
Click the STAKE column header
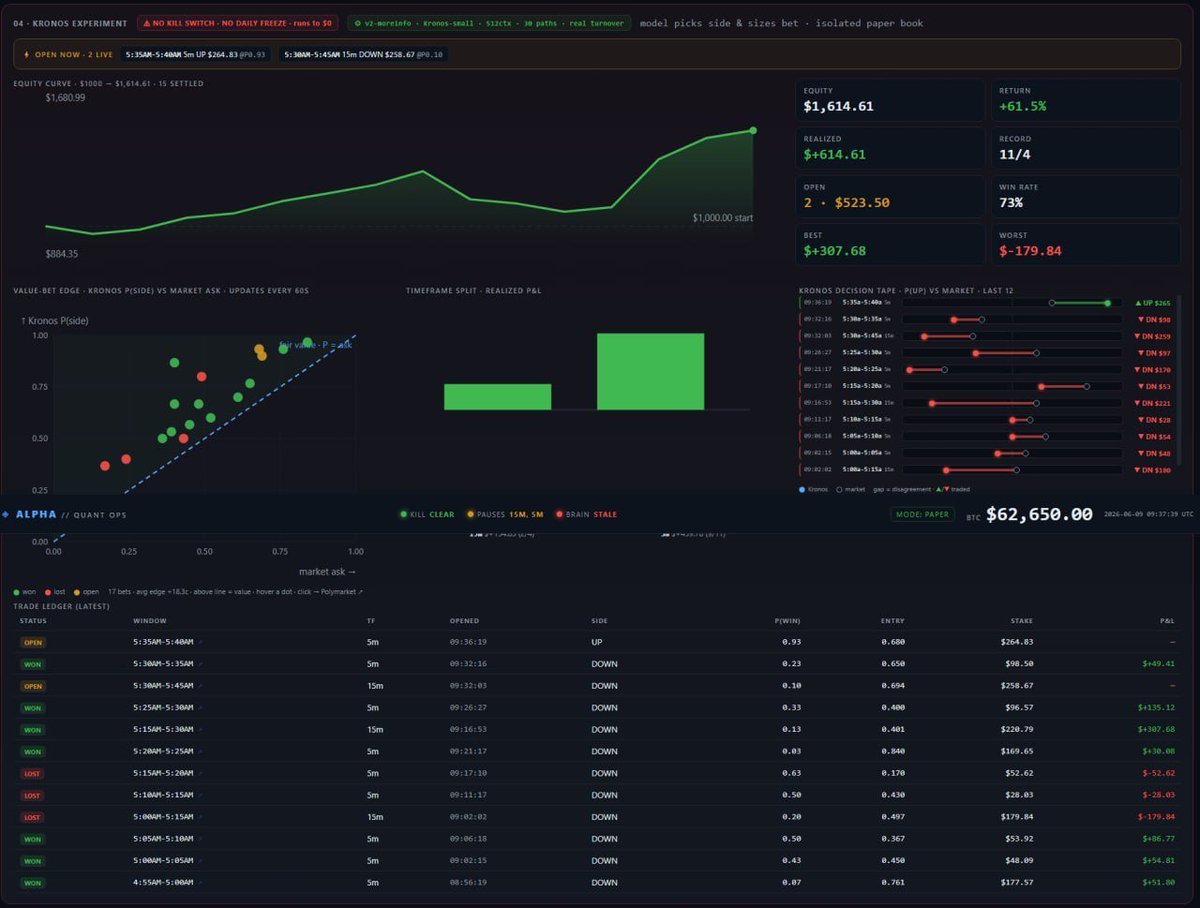coord(1021,621)
